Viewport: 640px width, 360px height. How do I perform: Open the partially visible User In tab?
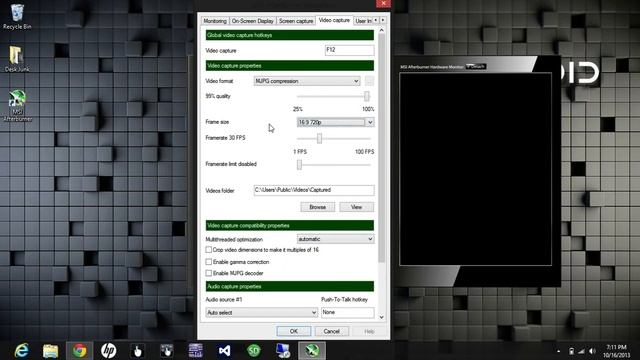[363, 21]
